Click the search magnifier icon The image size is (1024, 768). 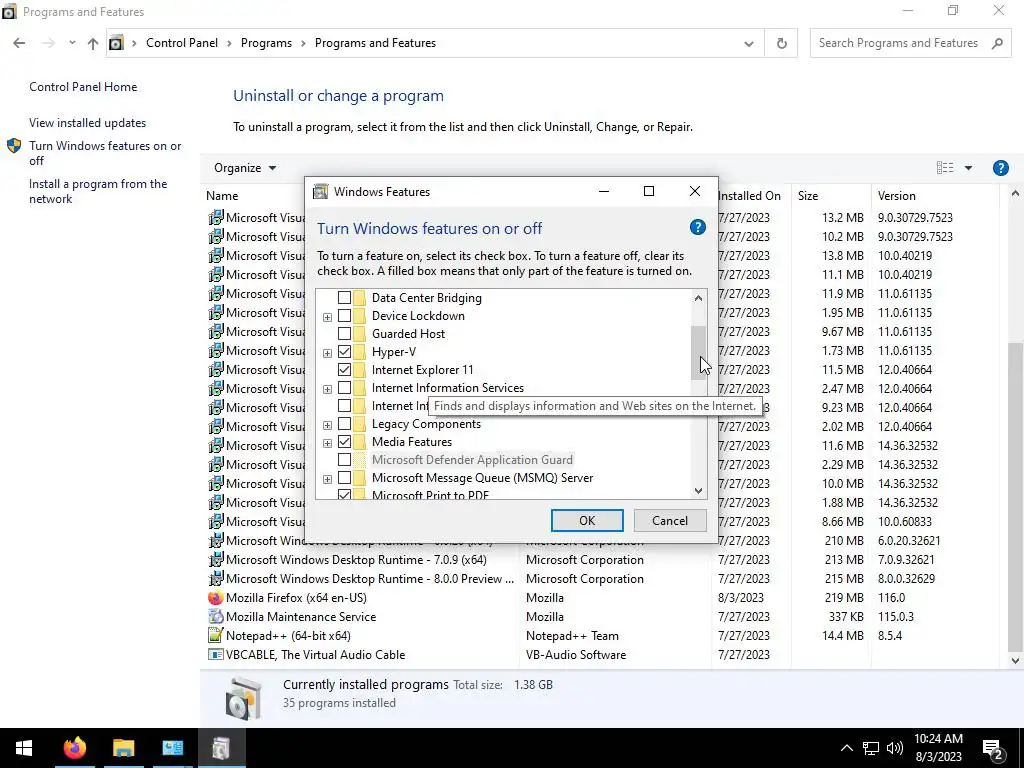coord(997,43)
